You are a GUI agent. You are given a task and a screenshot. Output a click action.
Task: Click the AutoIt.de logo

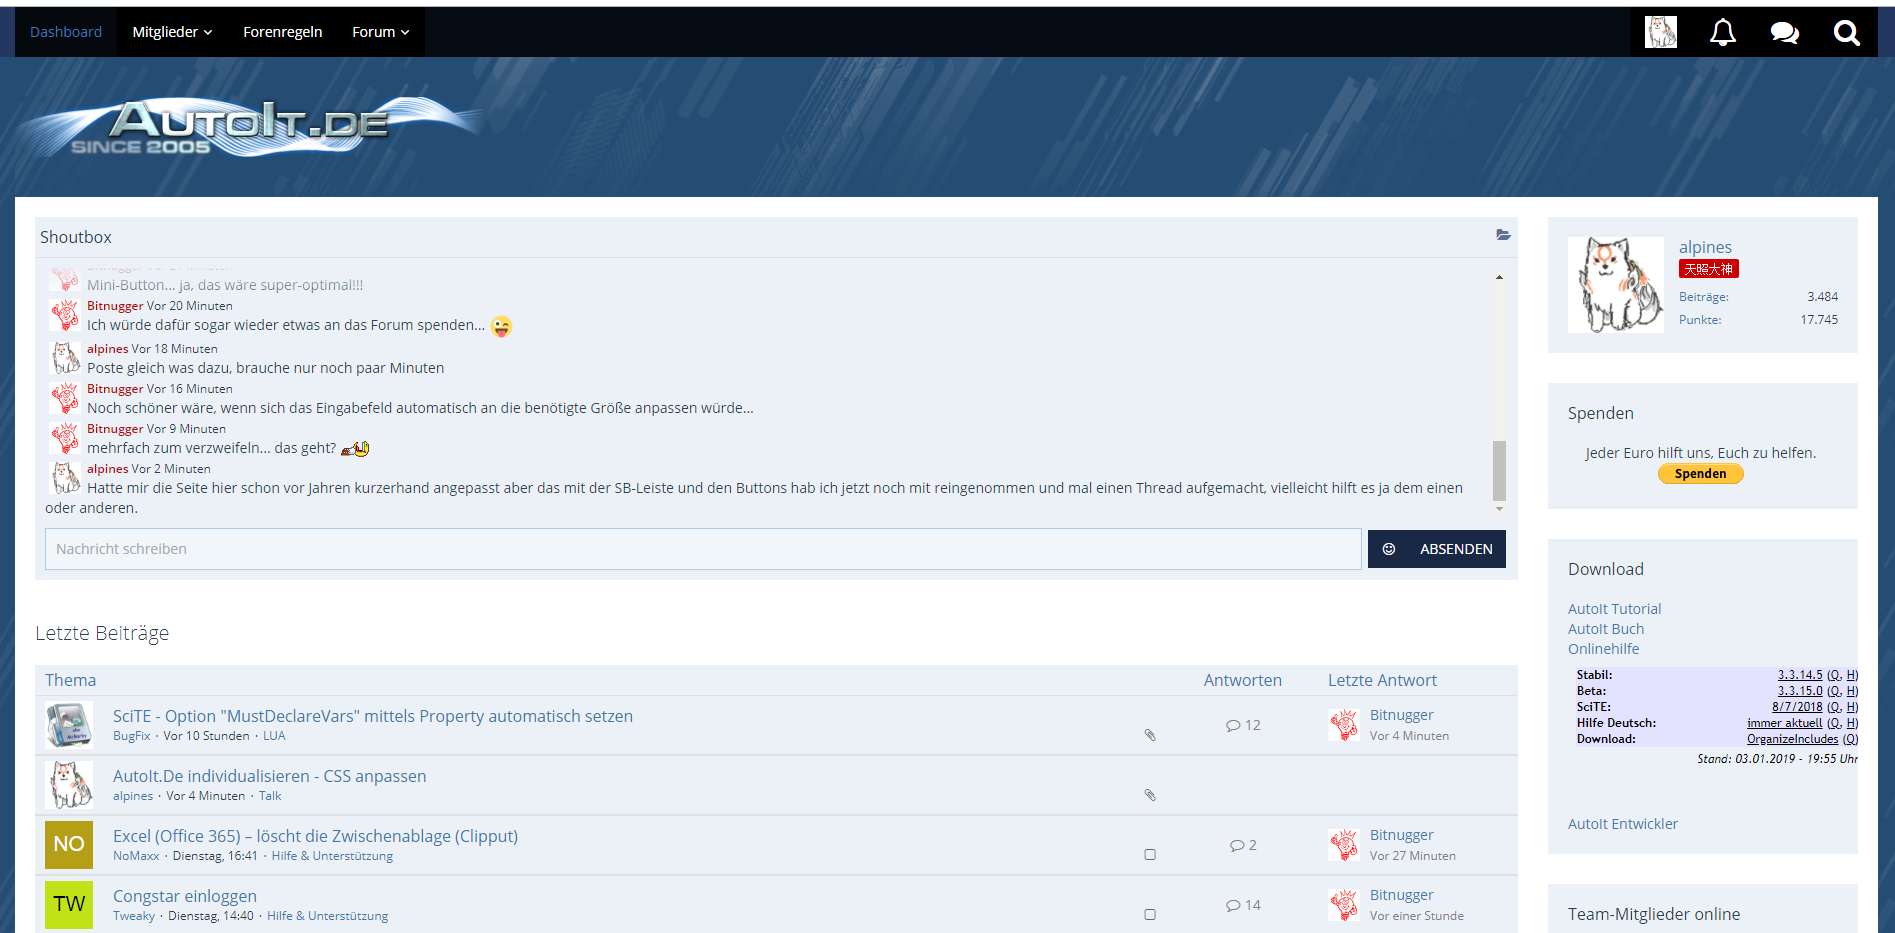(x=250, y=127)
